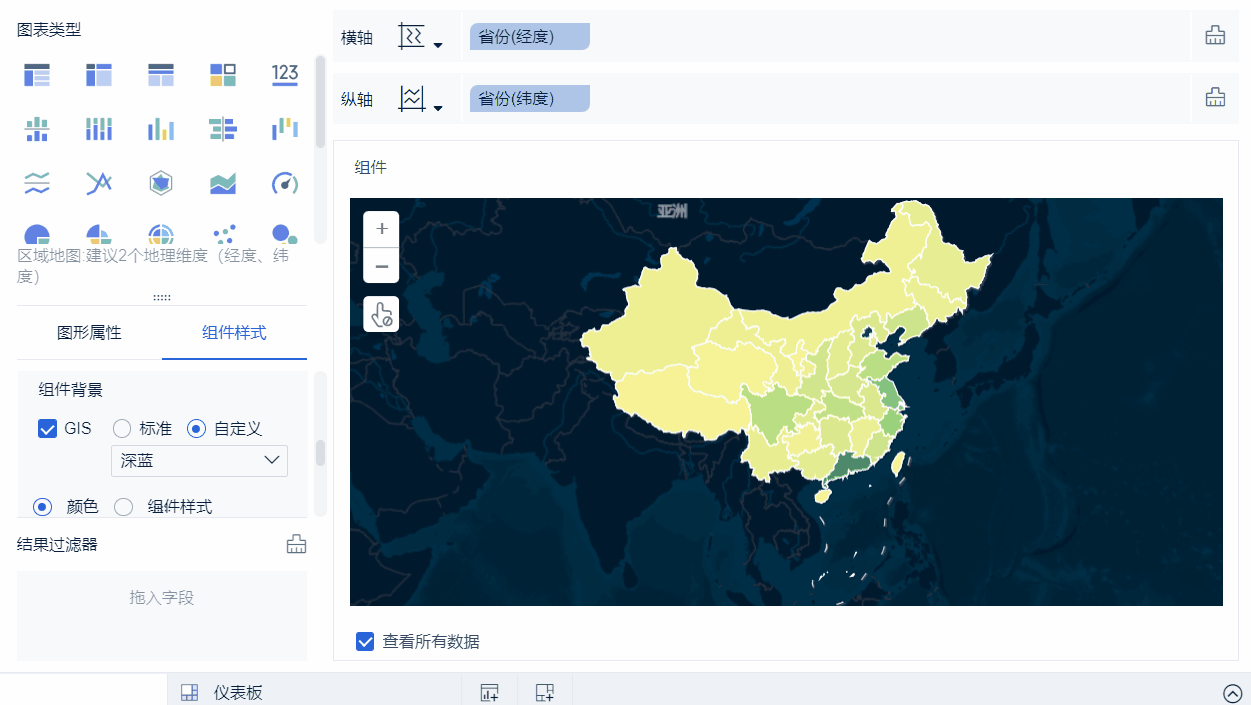Toggle the map hand selection tool
The height and width of the screenshot is (705, 1251).
pyautogui.click(x=381, y=314)
